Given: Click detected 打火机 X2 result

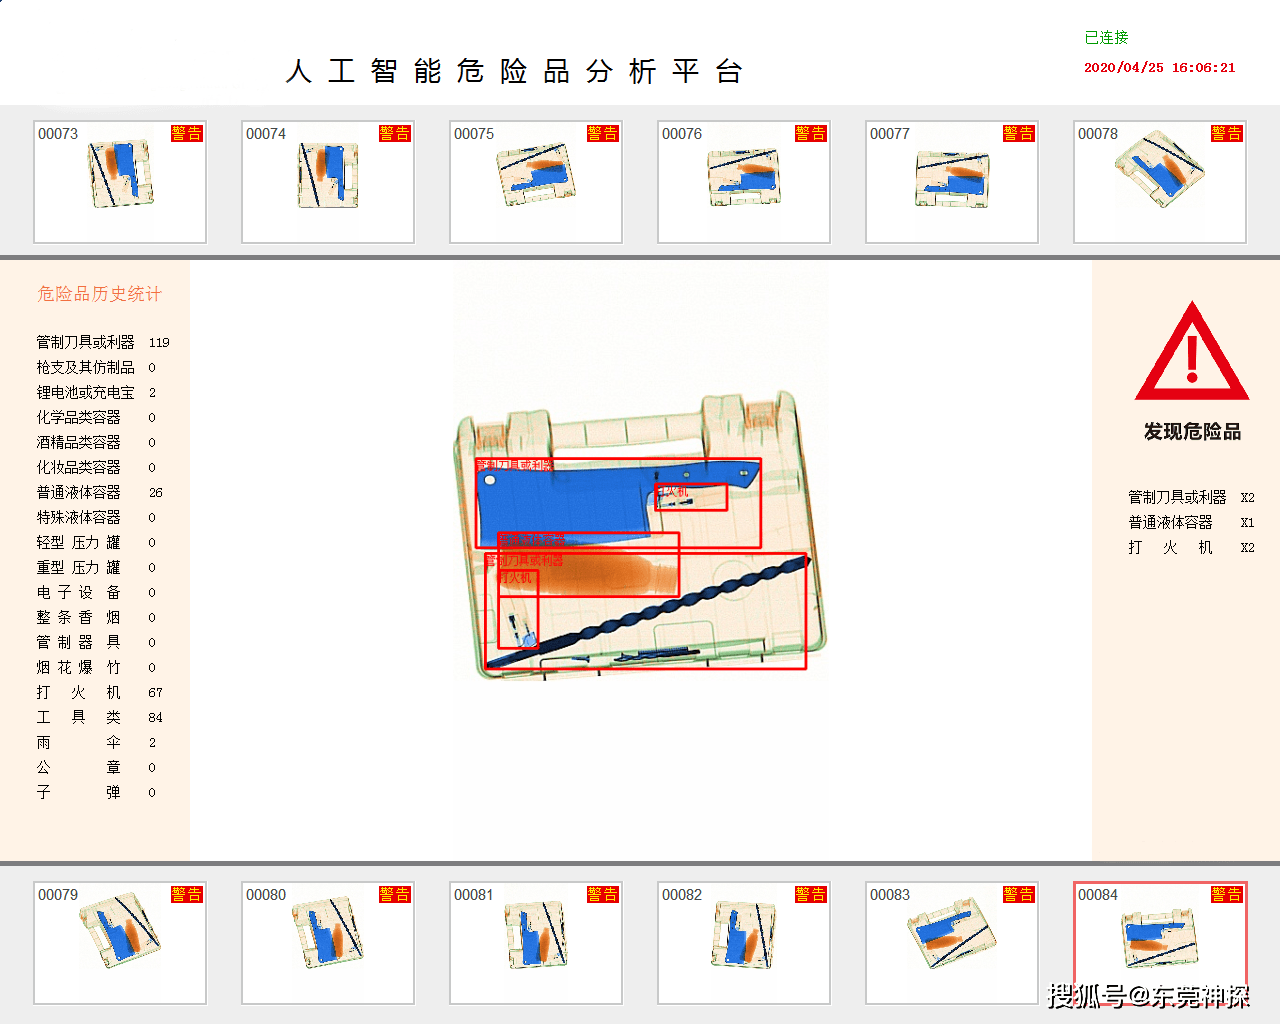Looking at the screenshot, I should tap(1191, 547).
